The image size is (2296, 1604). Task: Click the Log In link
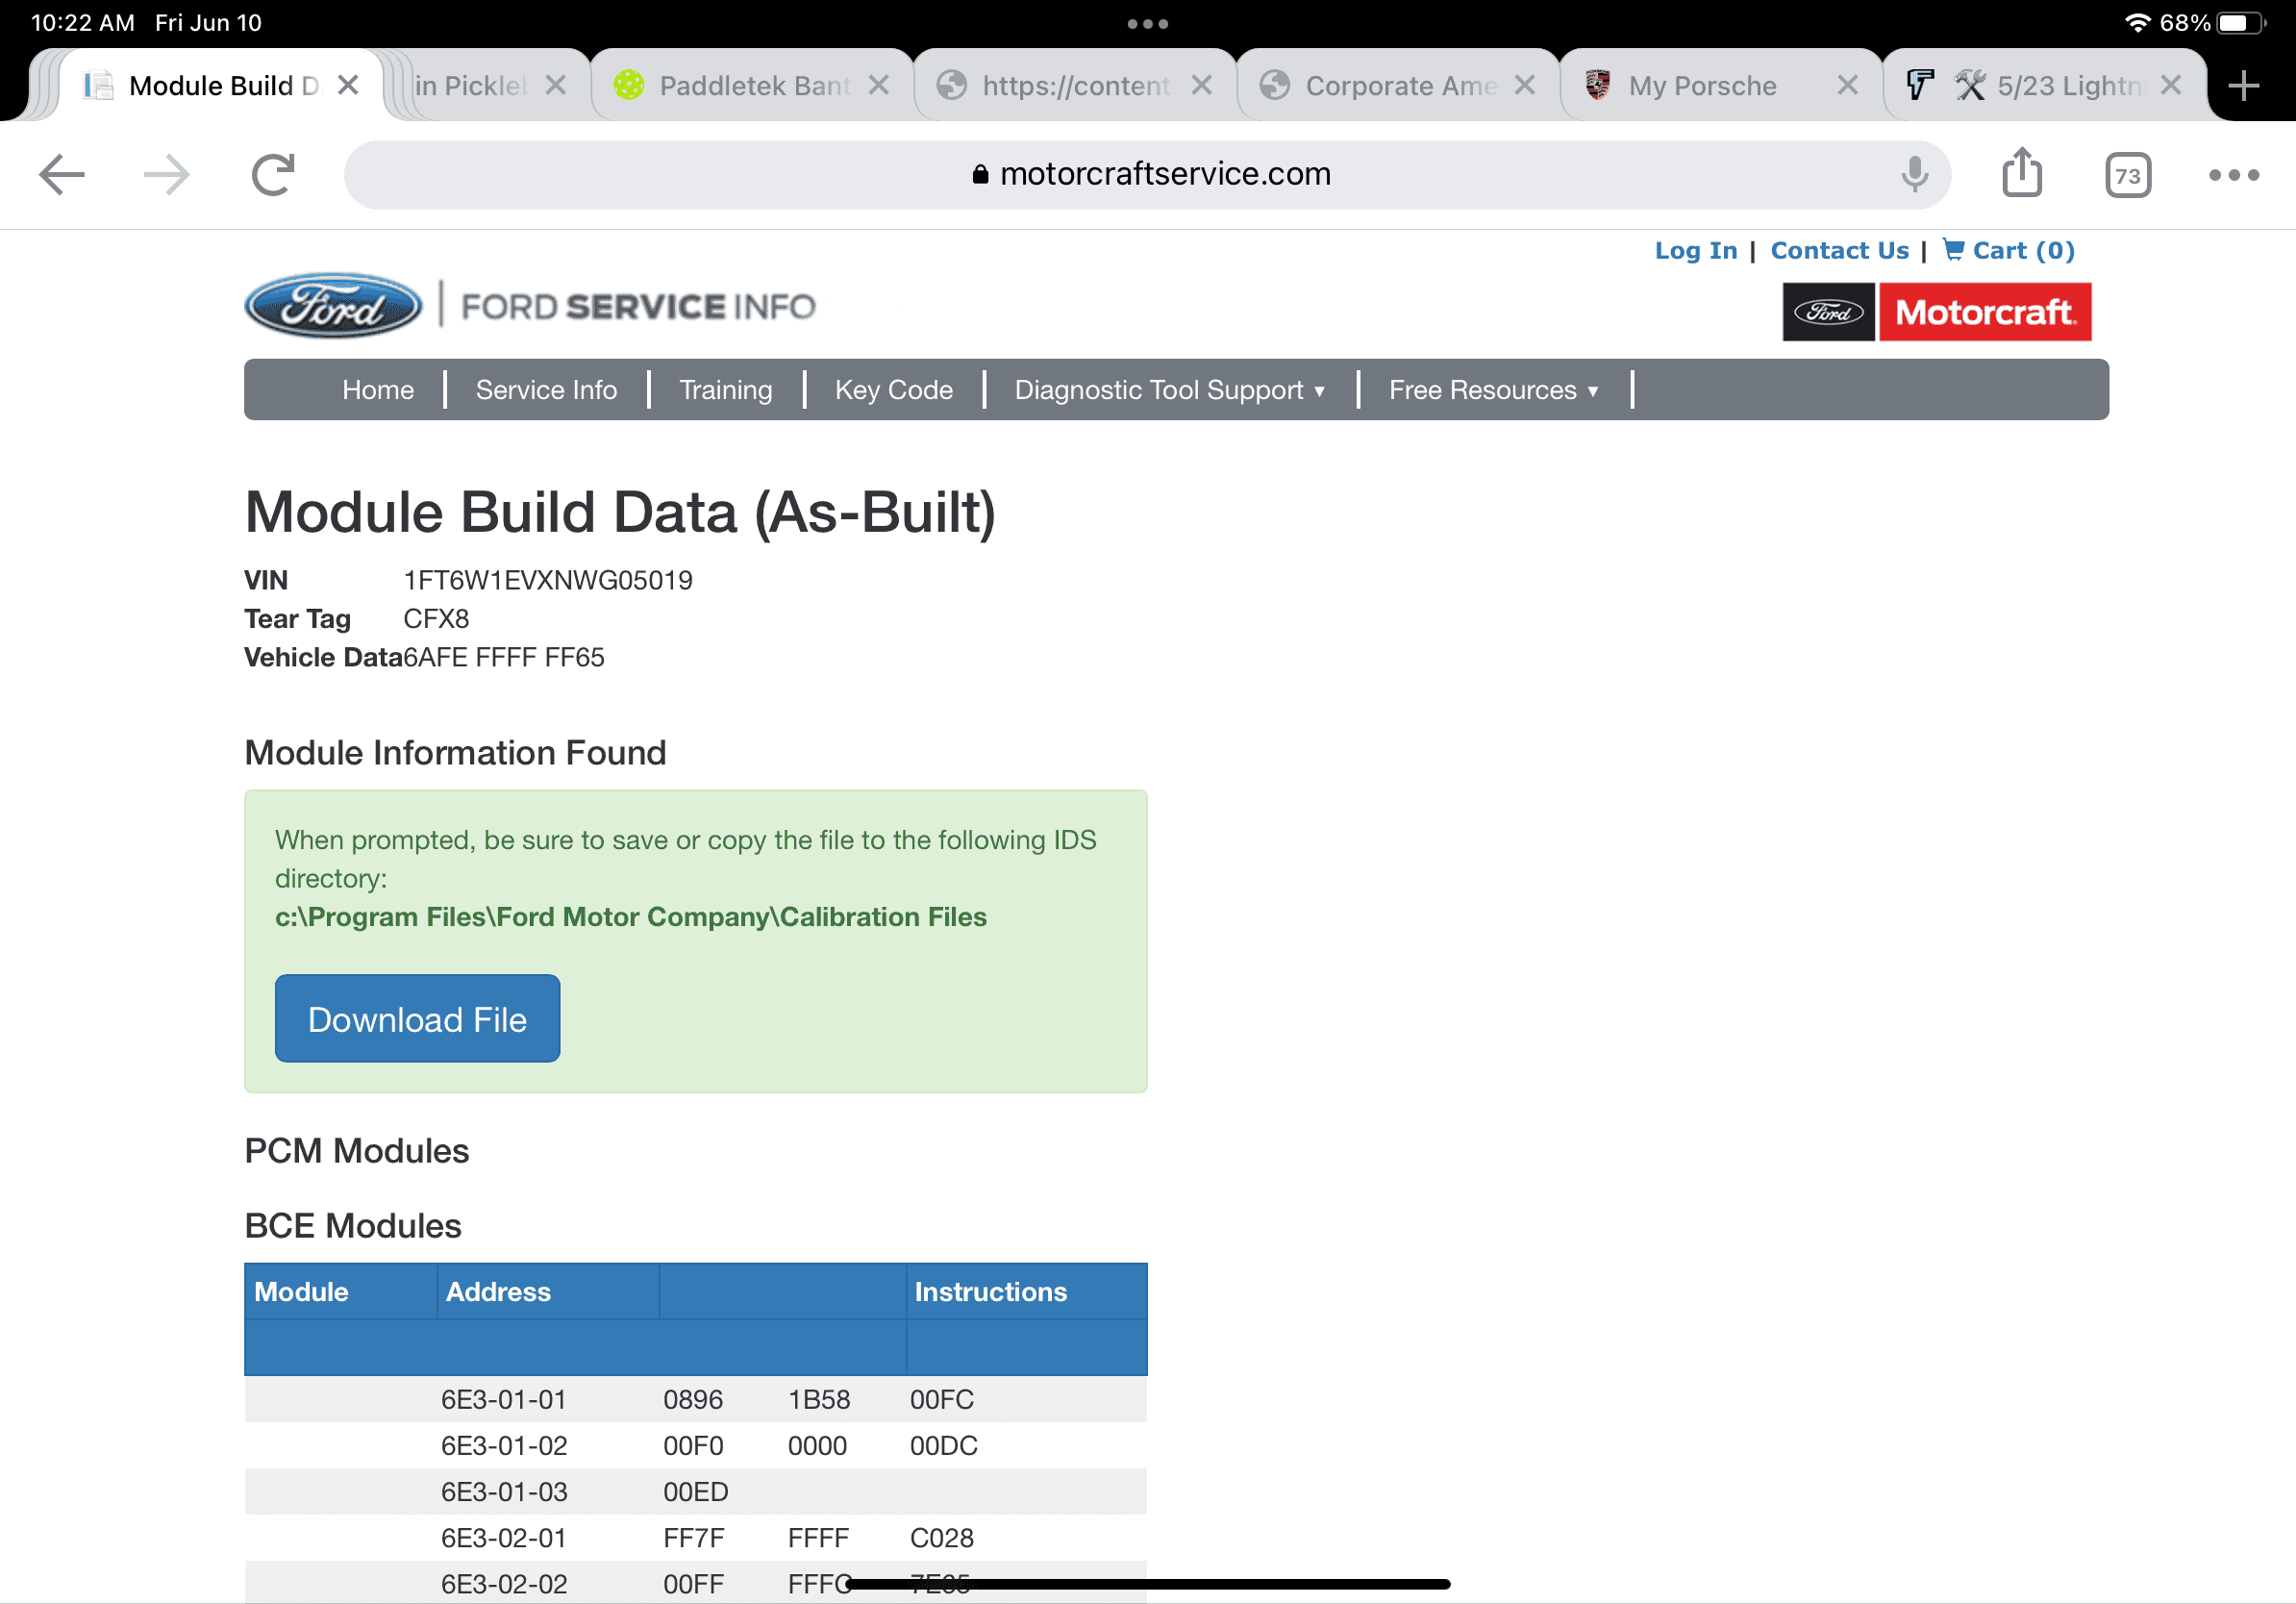coord(1695,251)
